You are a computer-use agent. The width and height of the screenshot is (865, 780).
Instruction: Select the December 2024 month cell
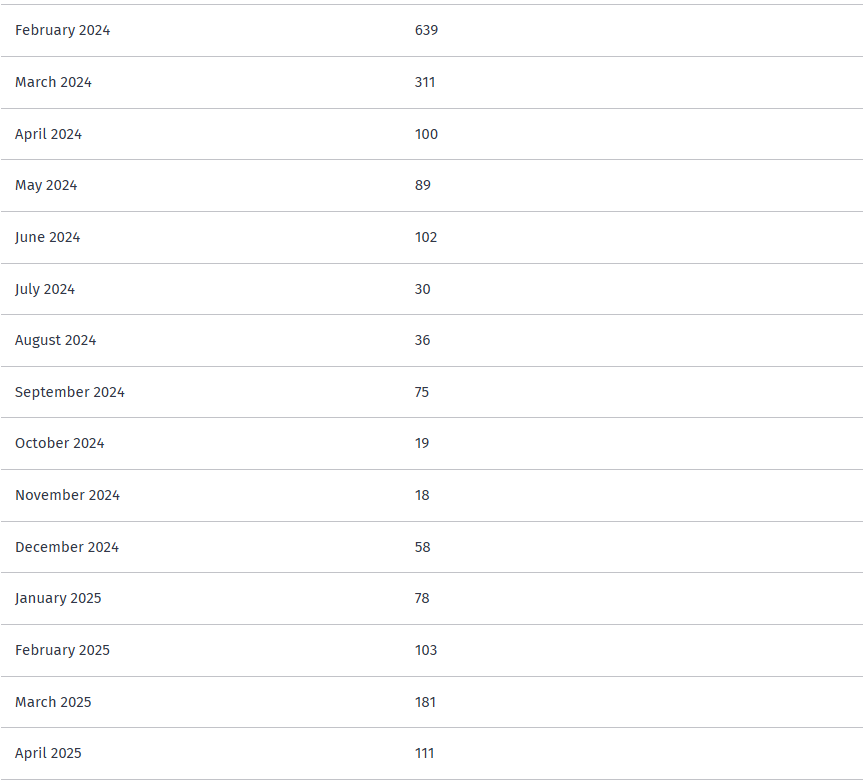67,547
